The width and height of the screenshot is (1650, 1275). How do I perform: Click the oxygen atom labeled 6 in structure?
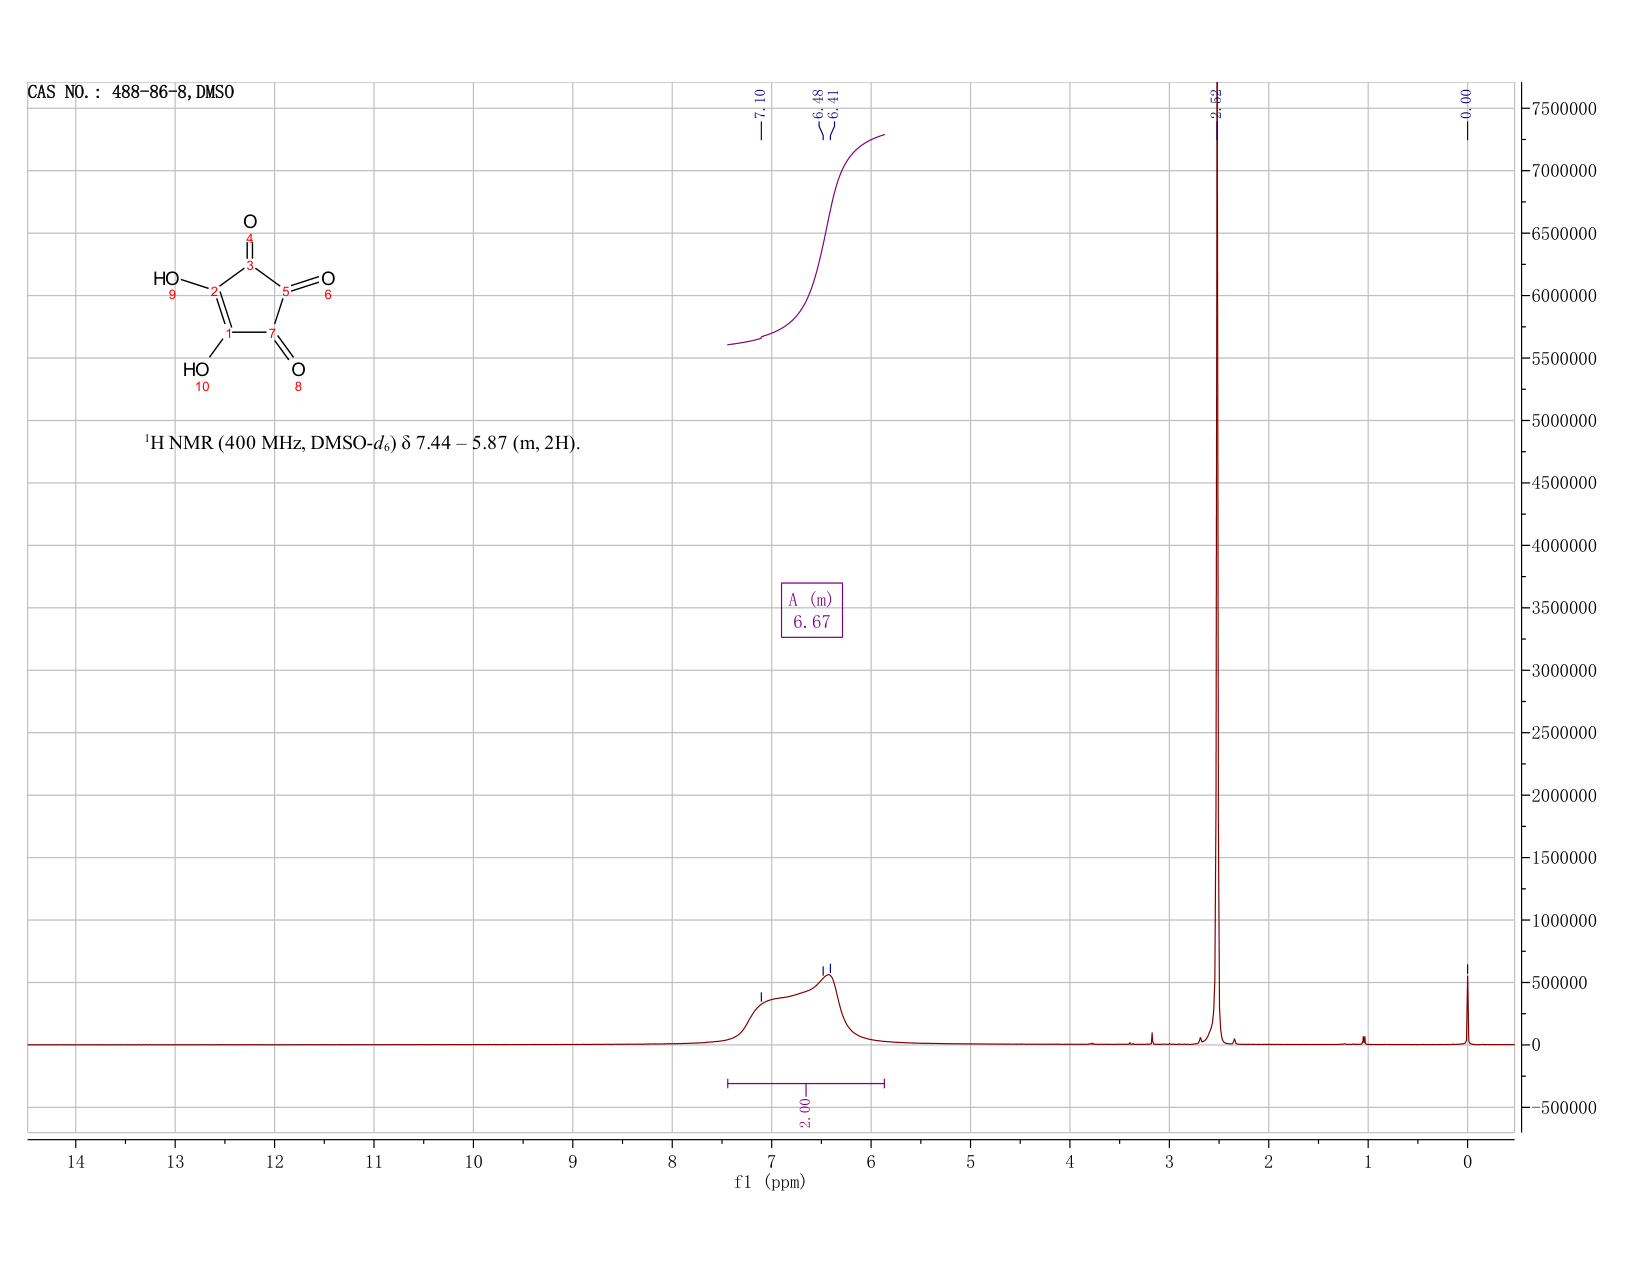tap(328, 279)
